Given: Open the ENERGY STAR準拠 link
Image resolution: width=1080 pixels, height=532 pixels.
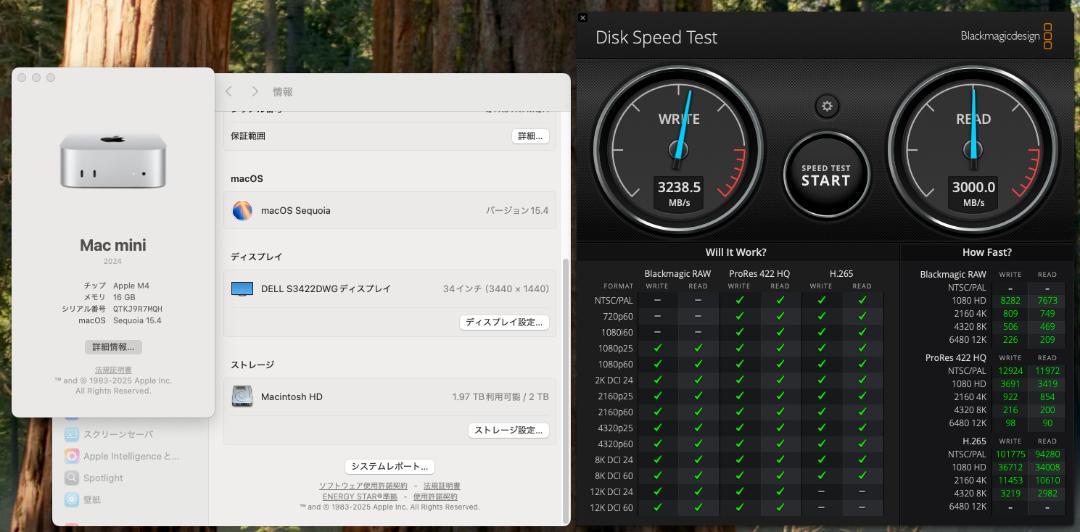Looking at the screenshot, I should pyautogui.click(x=360, y=496).
